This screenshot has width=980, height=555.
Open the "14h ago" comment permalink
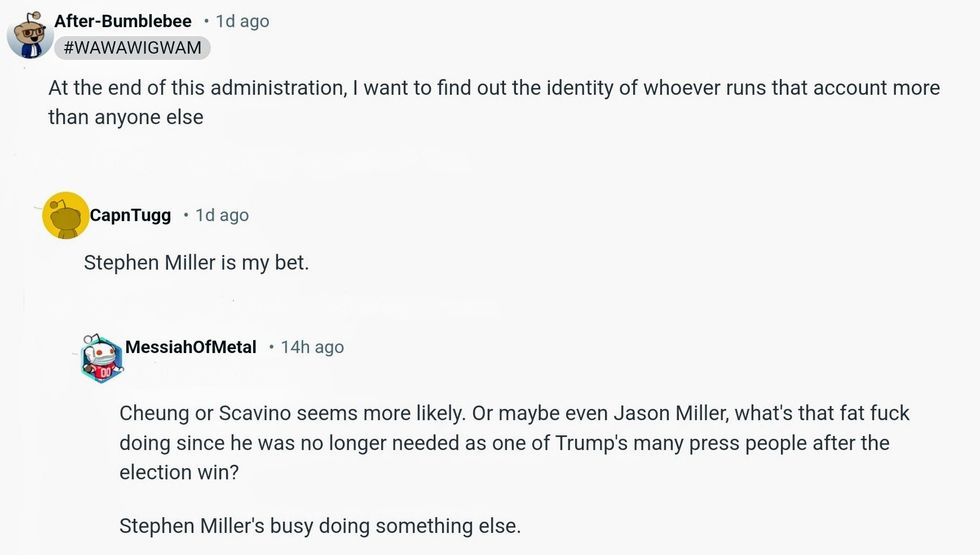coord(312,347)
